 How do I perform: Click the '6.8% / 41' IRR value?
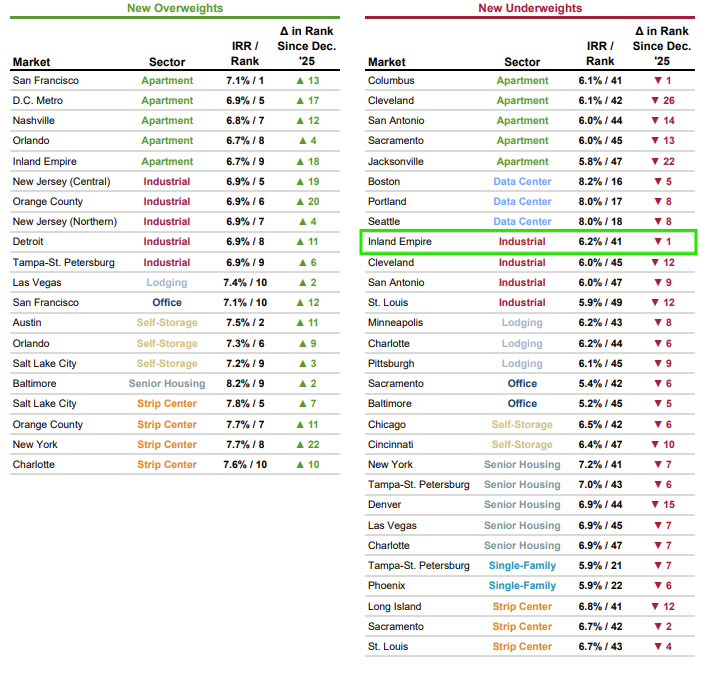600,606
